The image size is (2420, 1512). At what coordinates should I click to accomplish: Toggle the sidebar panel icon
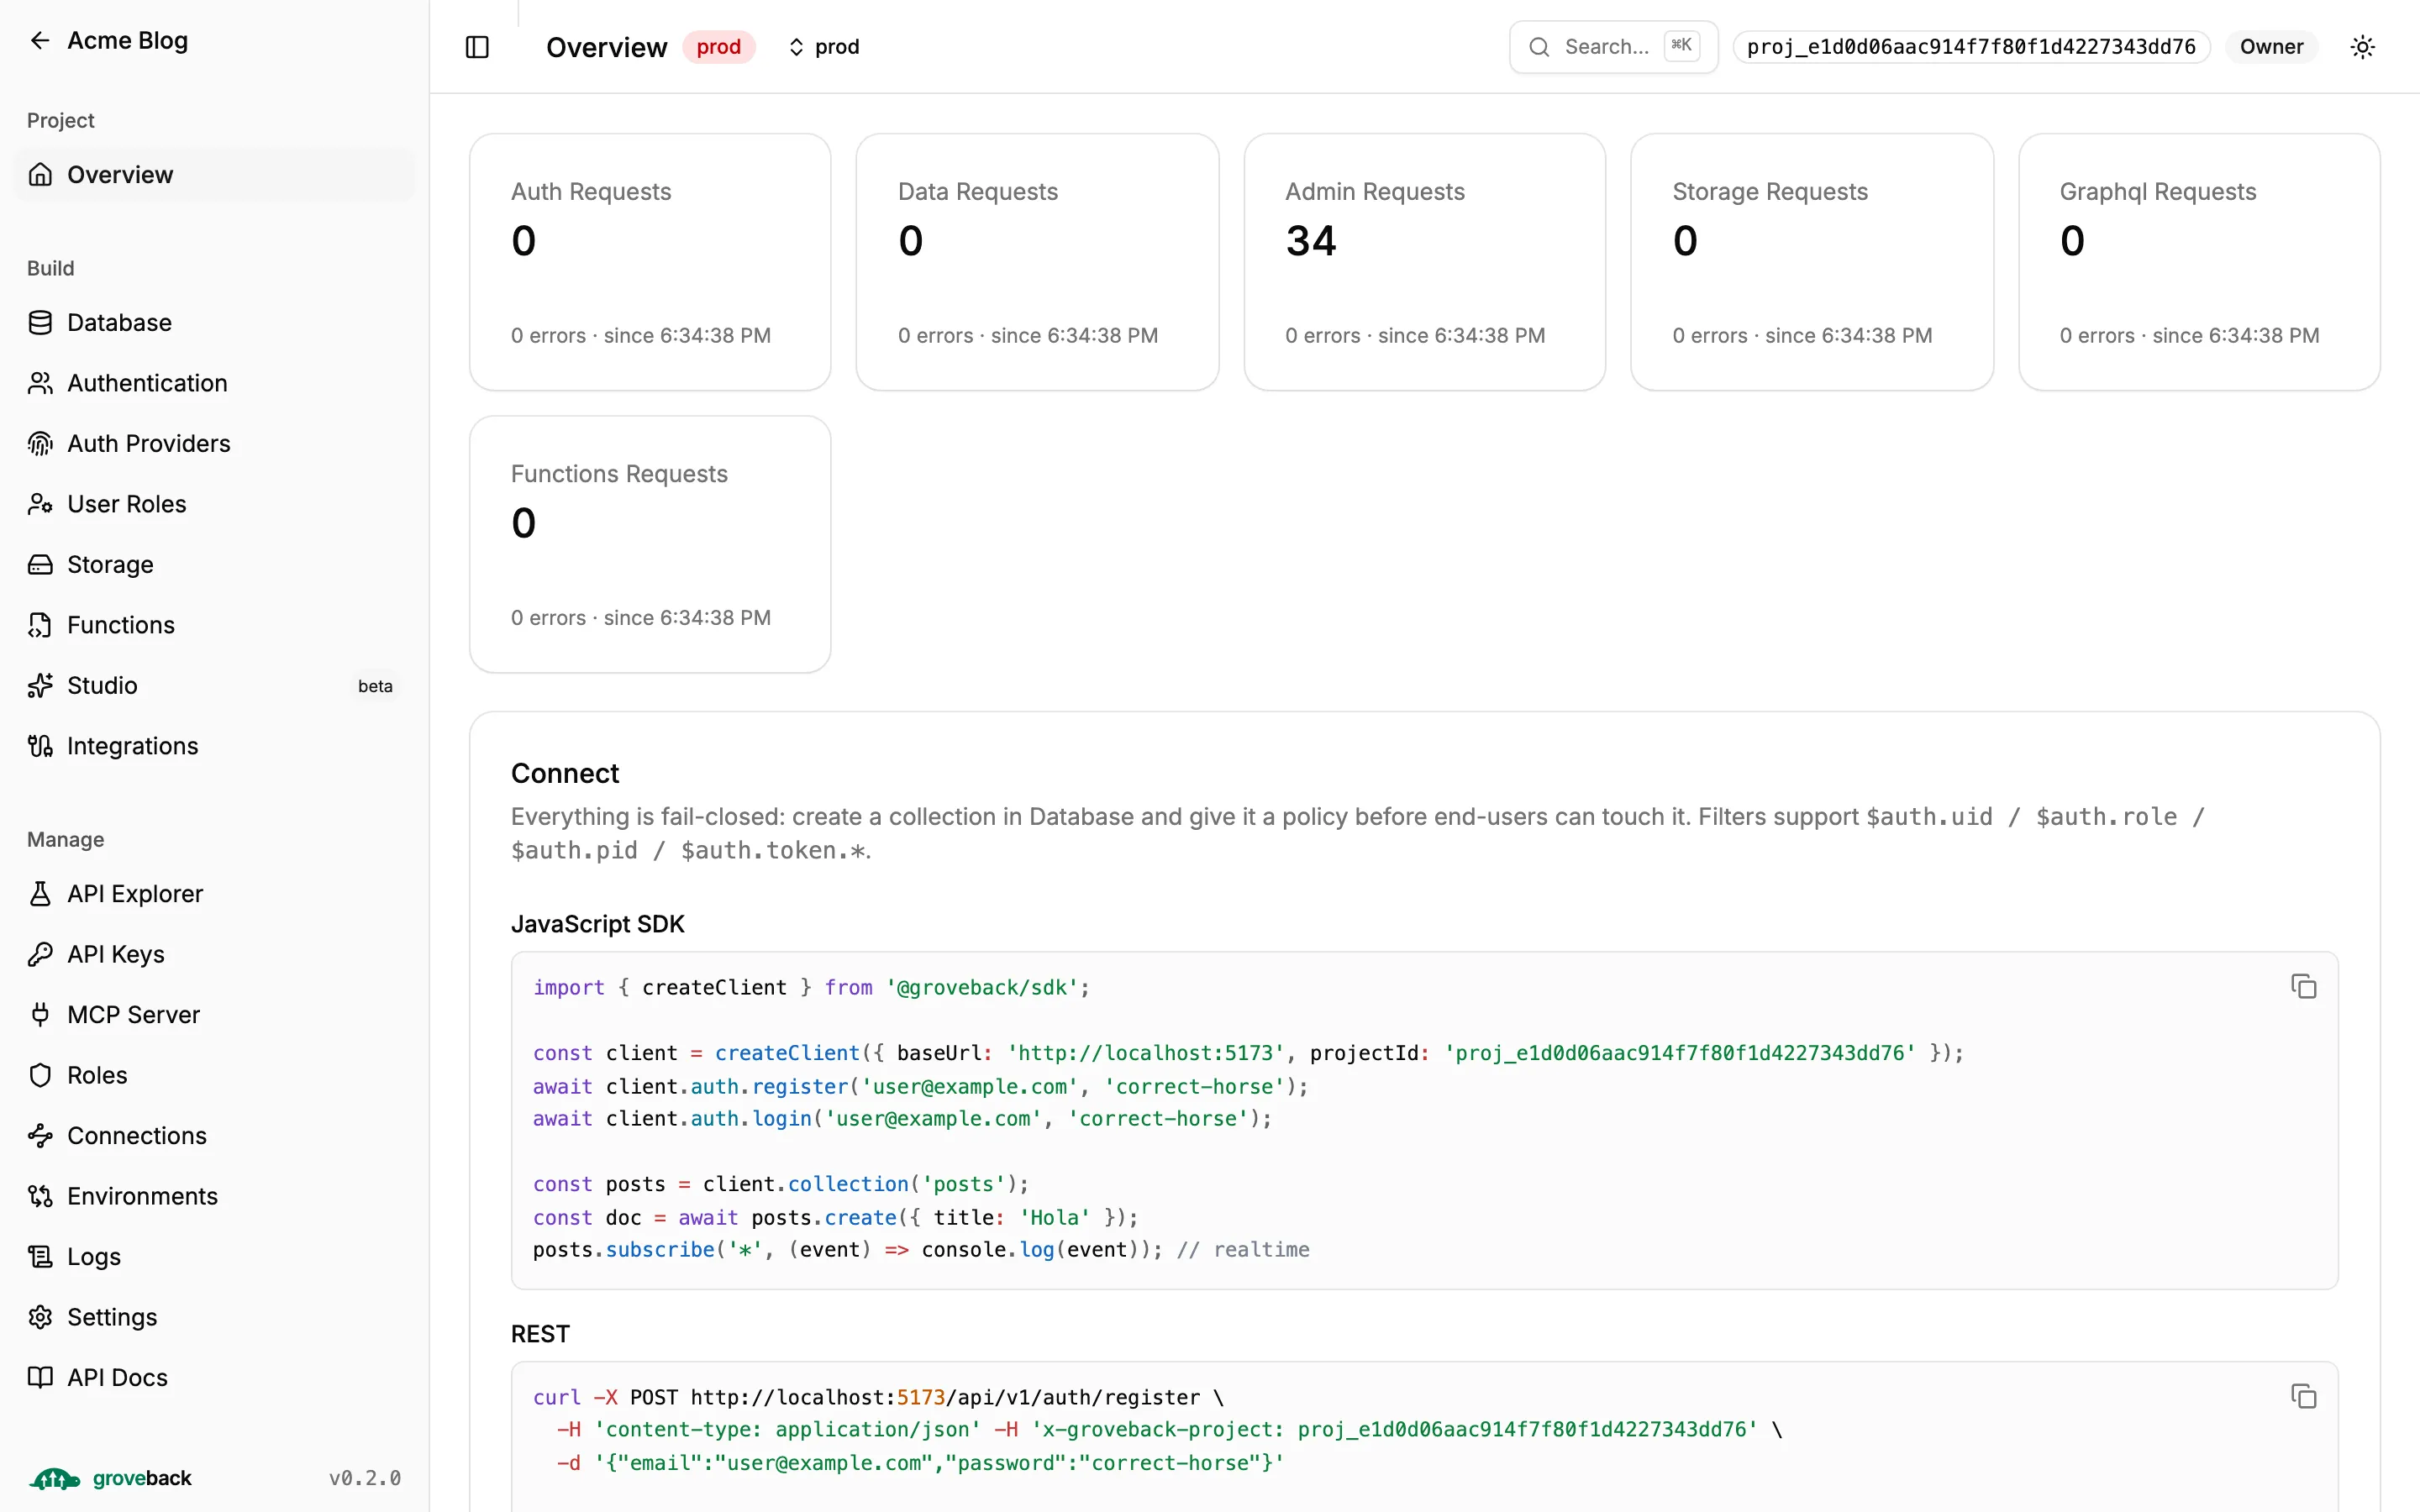477,47
